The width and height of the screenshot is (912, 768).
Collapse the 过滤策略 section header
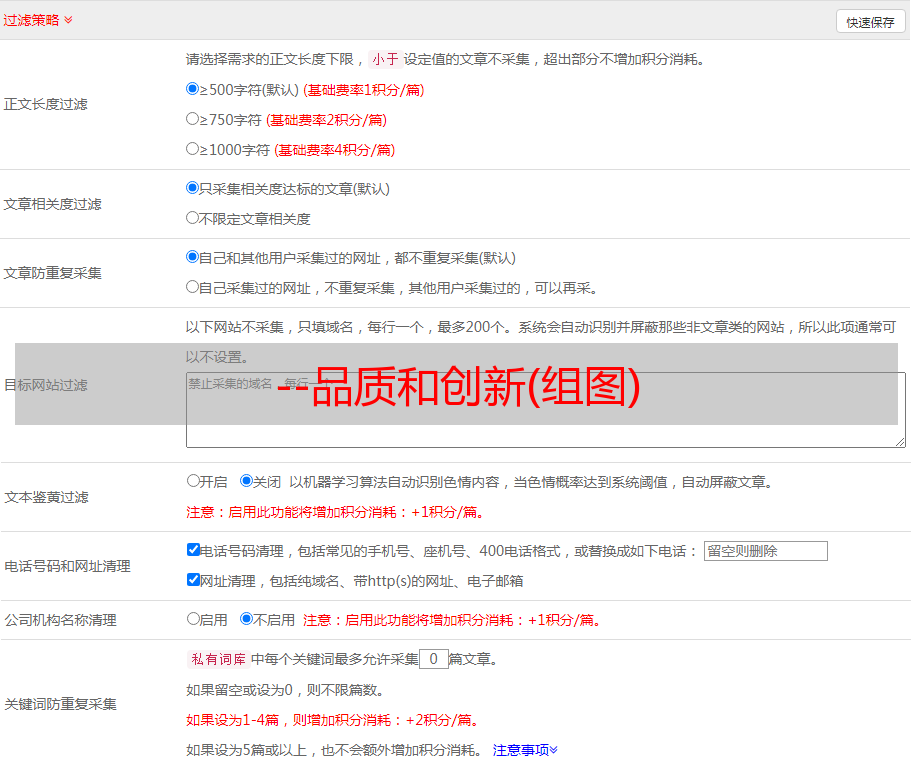click(38, 20)
